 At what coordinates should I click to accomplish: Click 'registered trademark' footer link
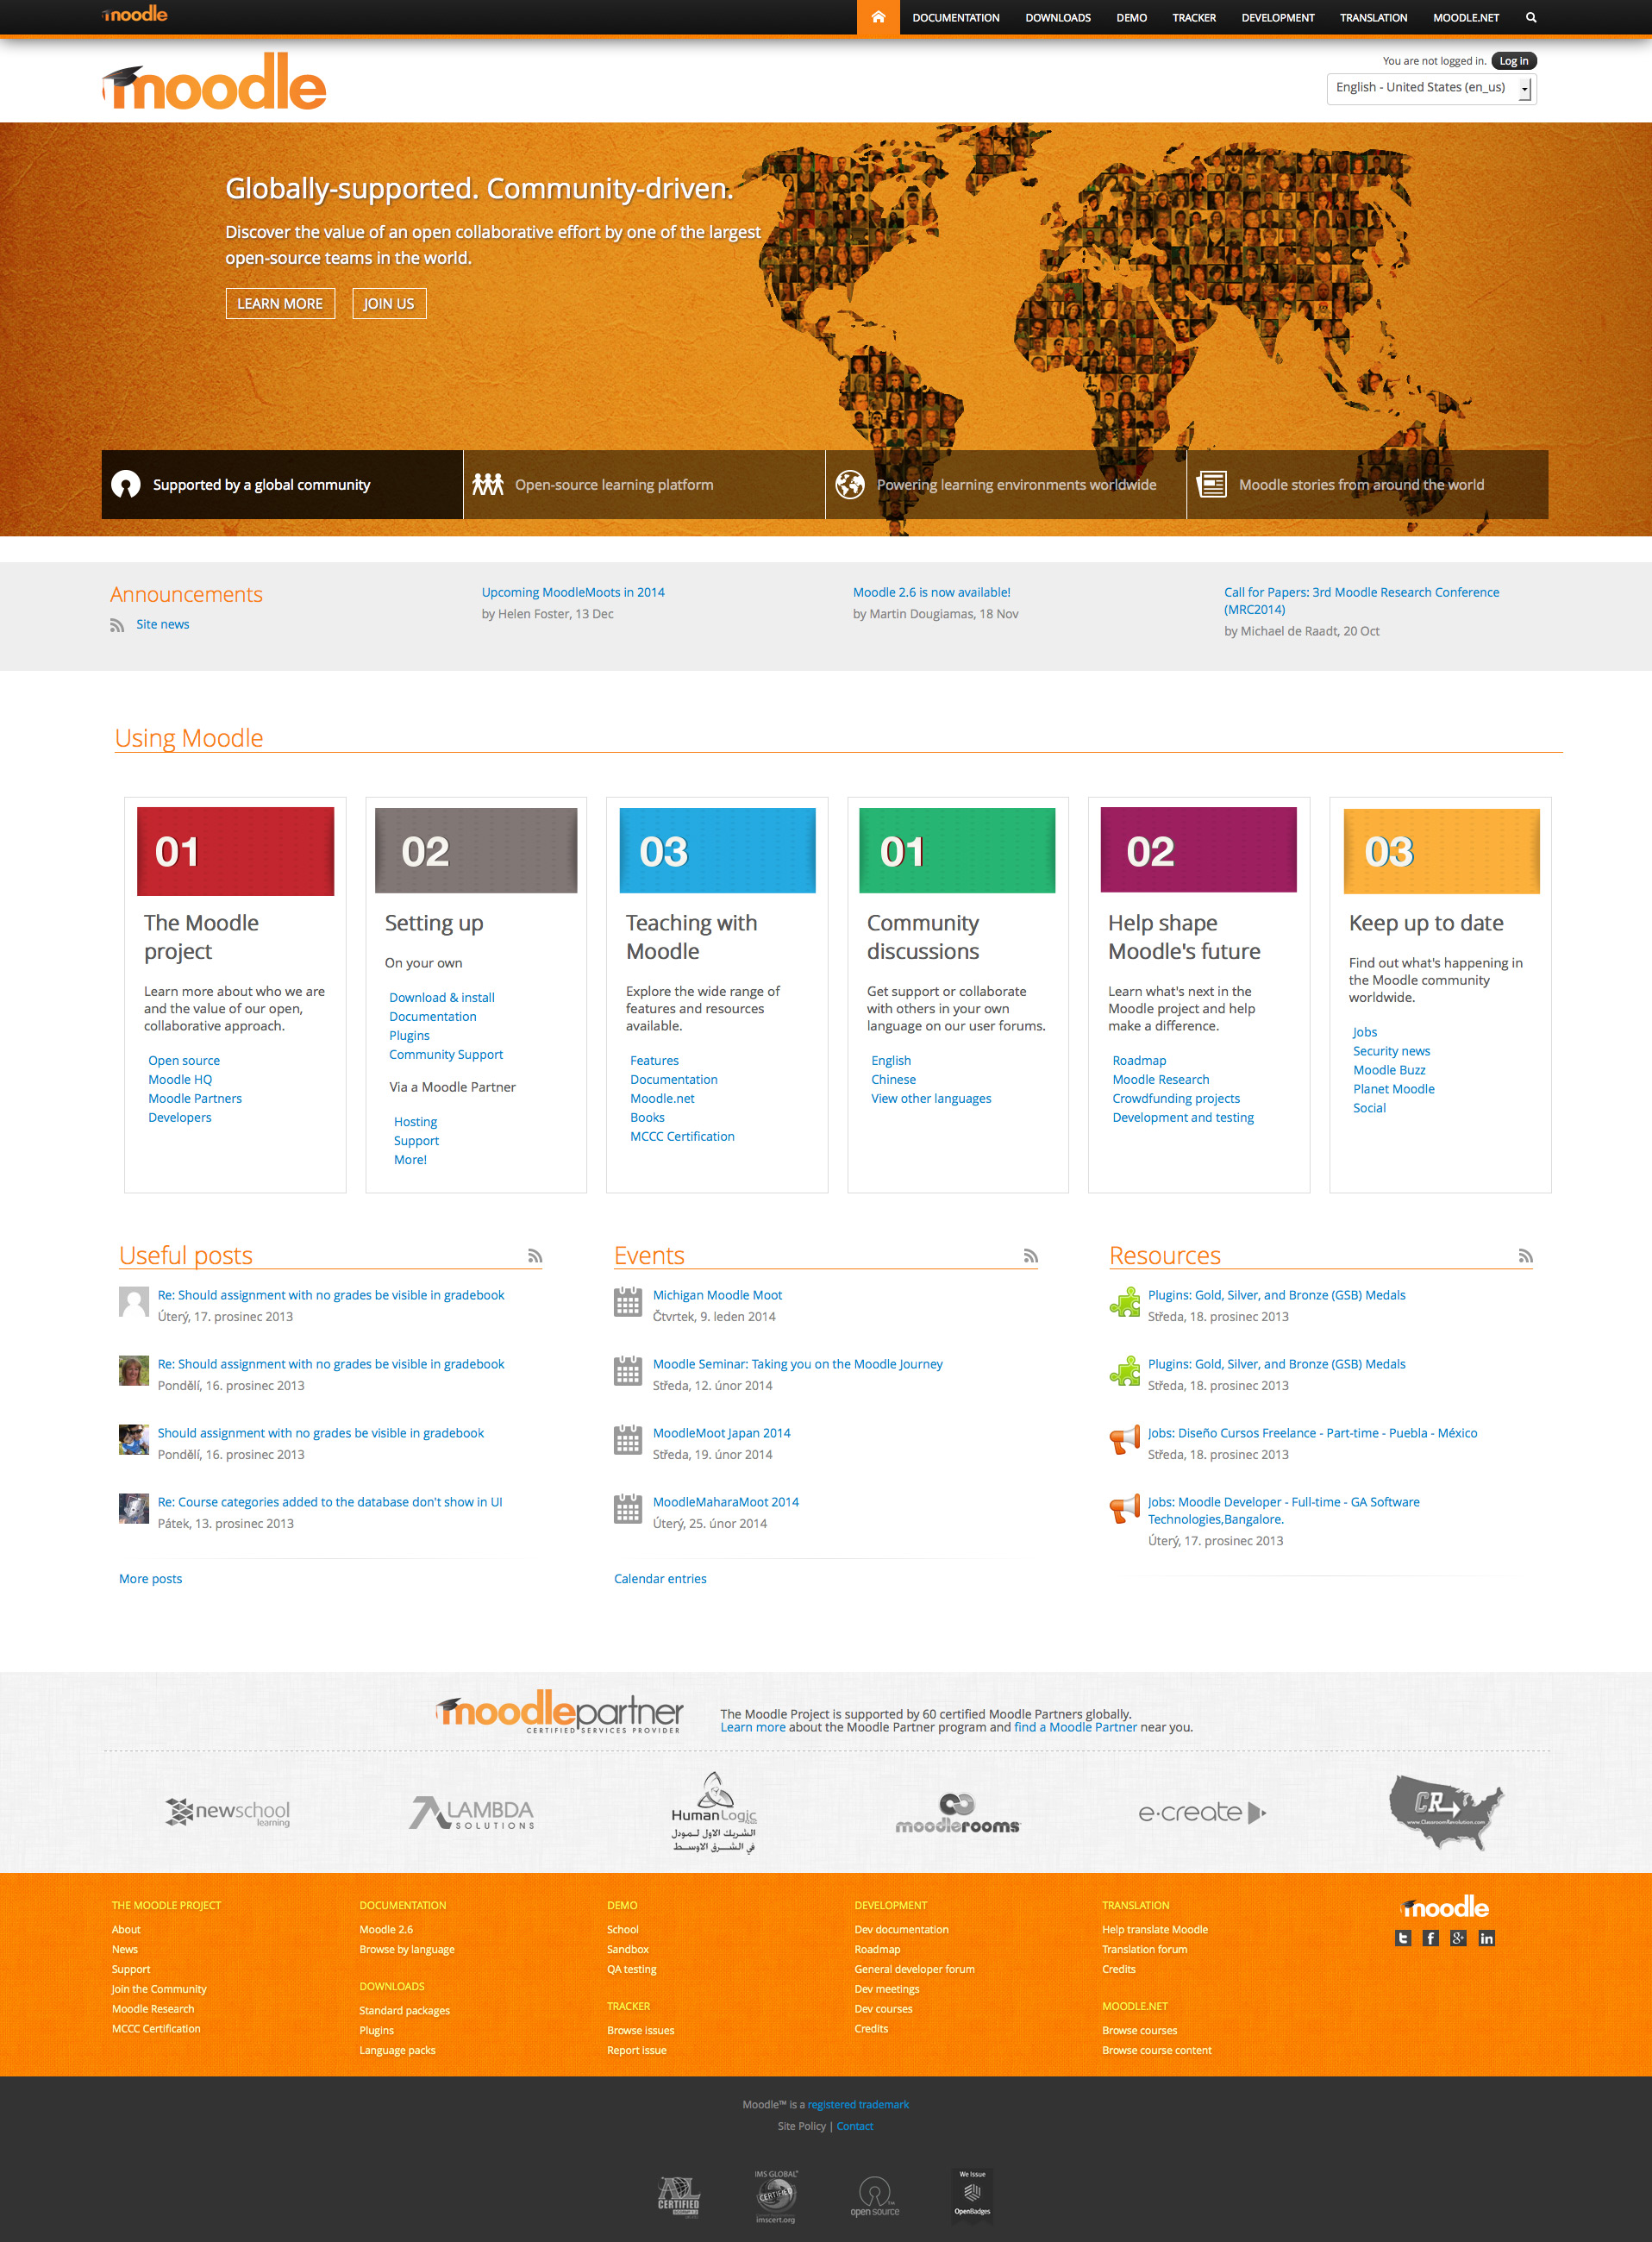tap(858, 2105)
